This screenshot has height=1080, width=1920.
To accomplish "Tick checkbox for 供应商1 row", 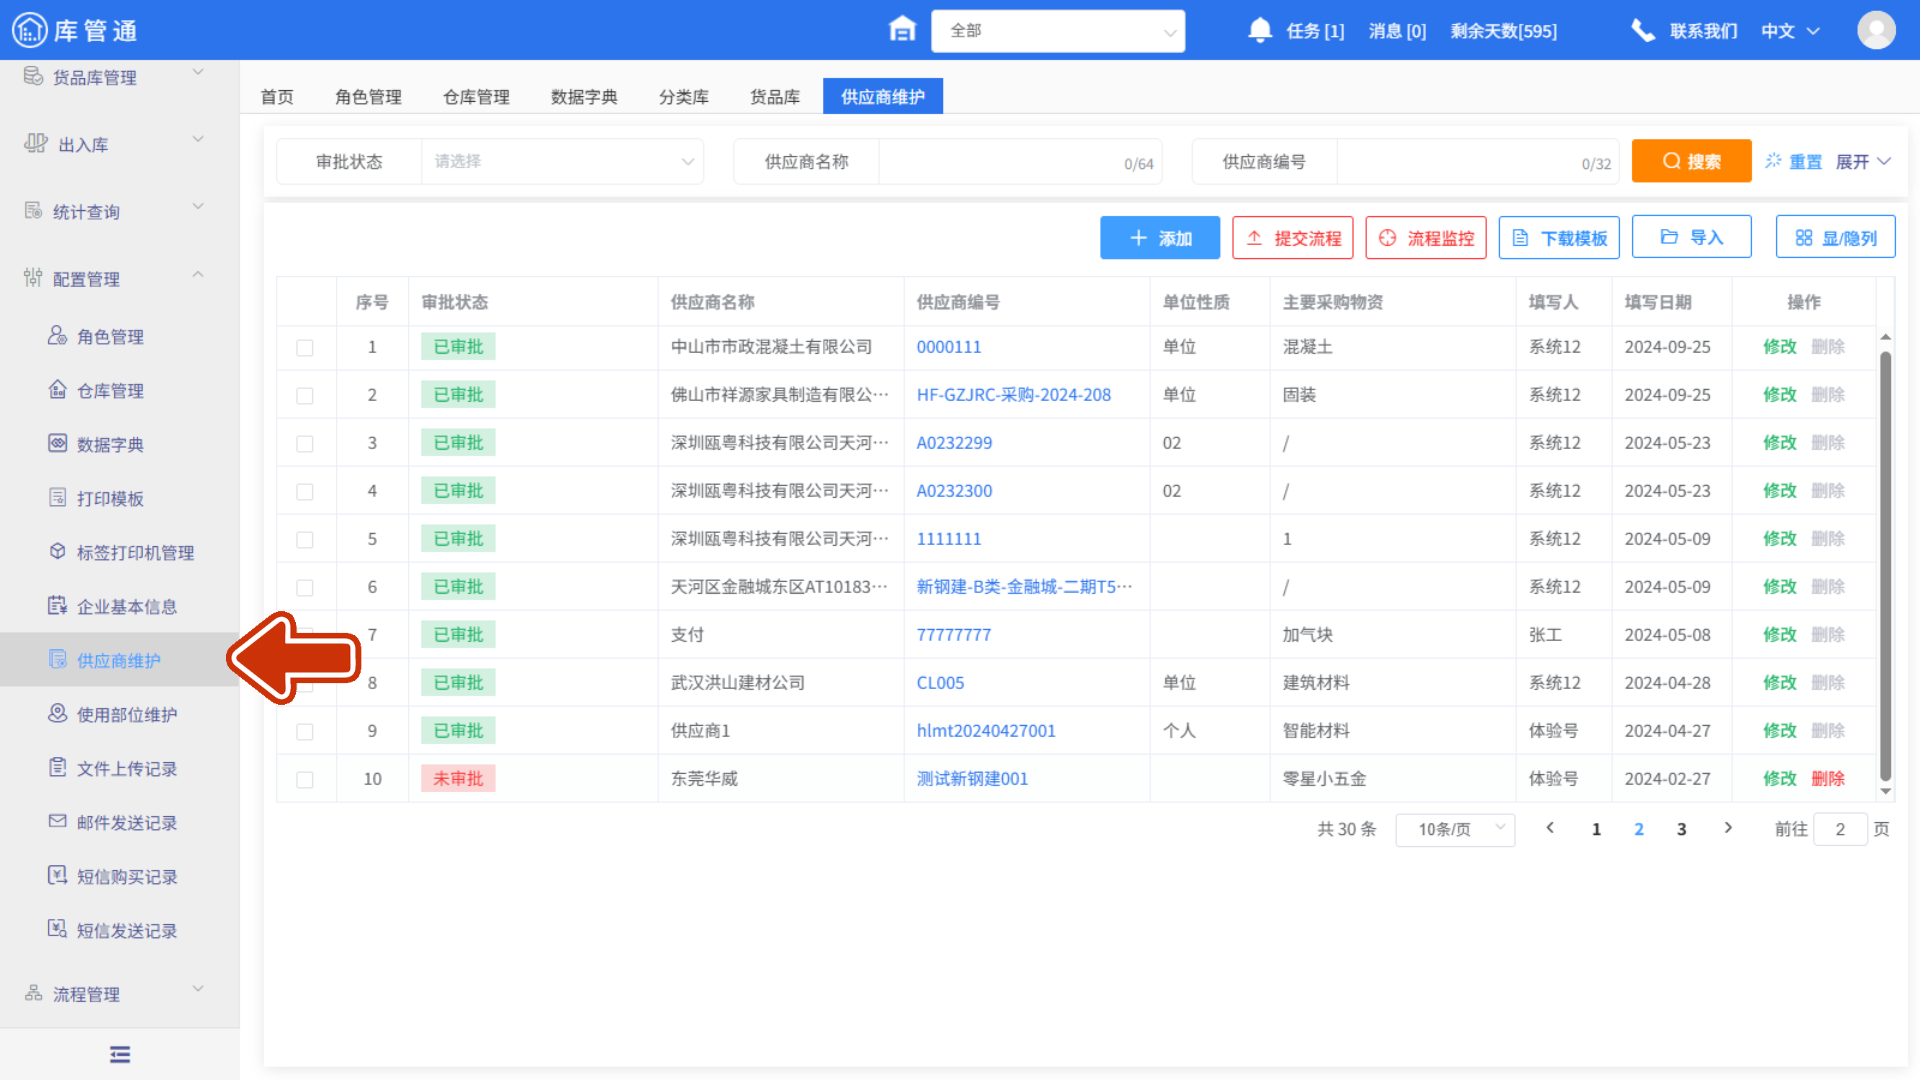I will click(305, 732).
